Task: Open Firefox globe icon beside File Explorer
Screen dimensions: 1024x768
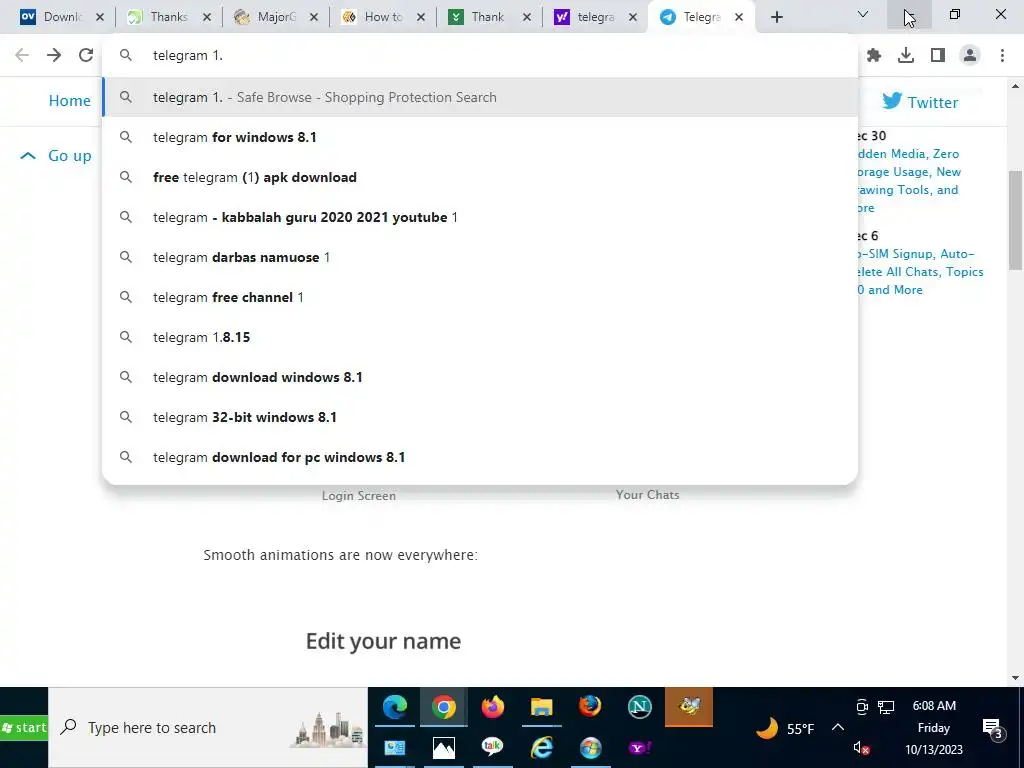Action: (590, 707)
